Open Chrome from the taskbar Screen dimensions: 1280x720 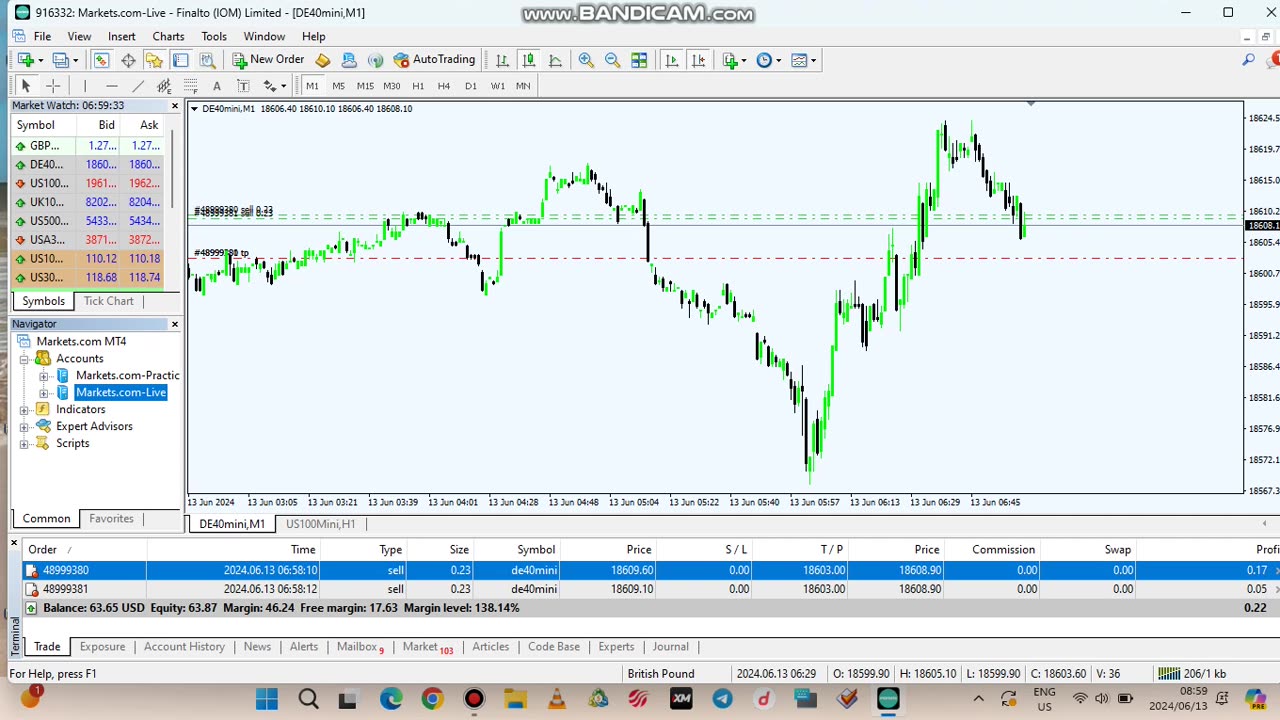[x=432, y=699]
